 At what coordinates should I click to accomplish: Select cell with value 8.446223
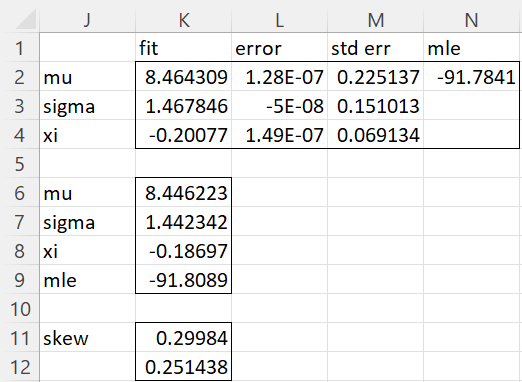[184, 192]
